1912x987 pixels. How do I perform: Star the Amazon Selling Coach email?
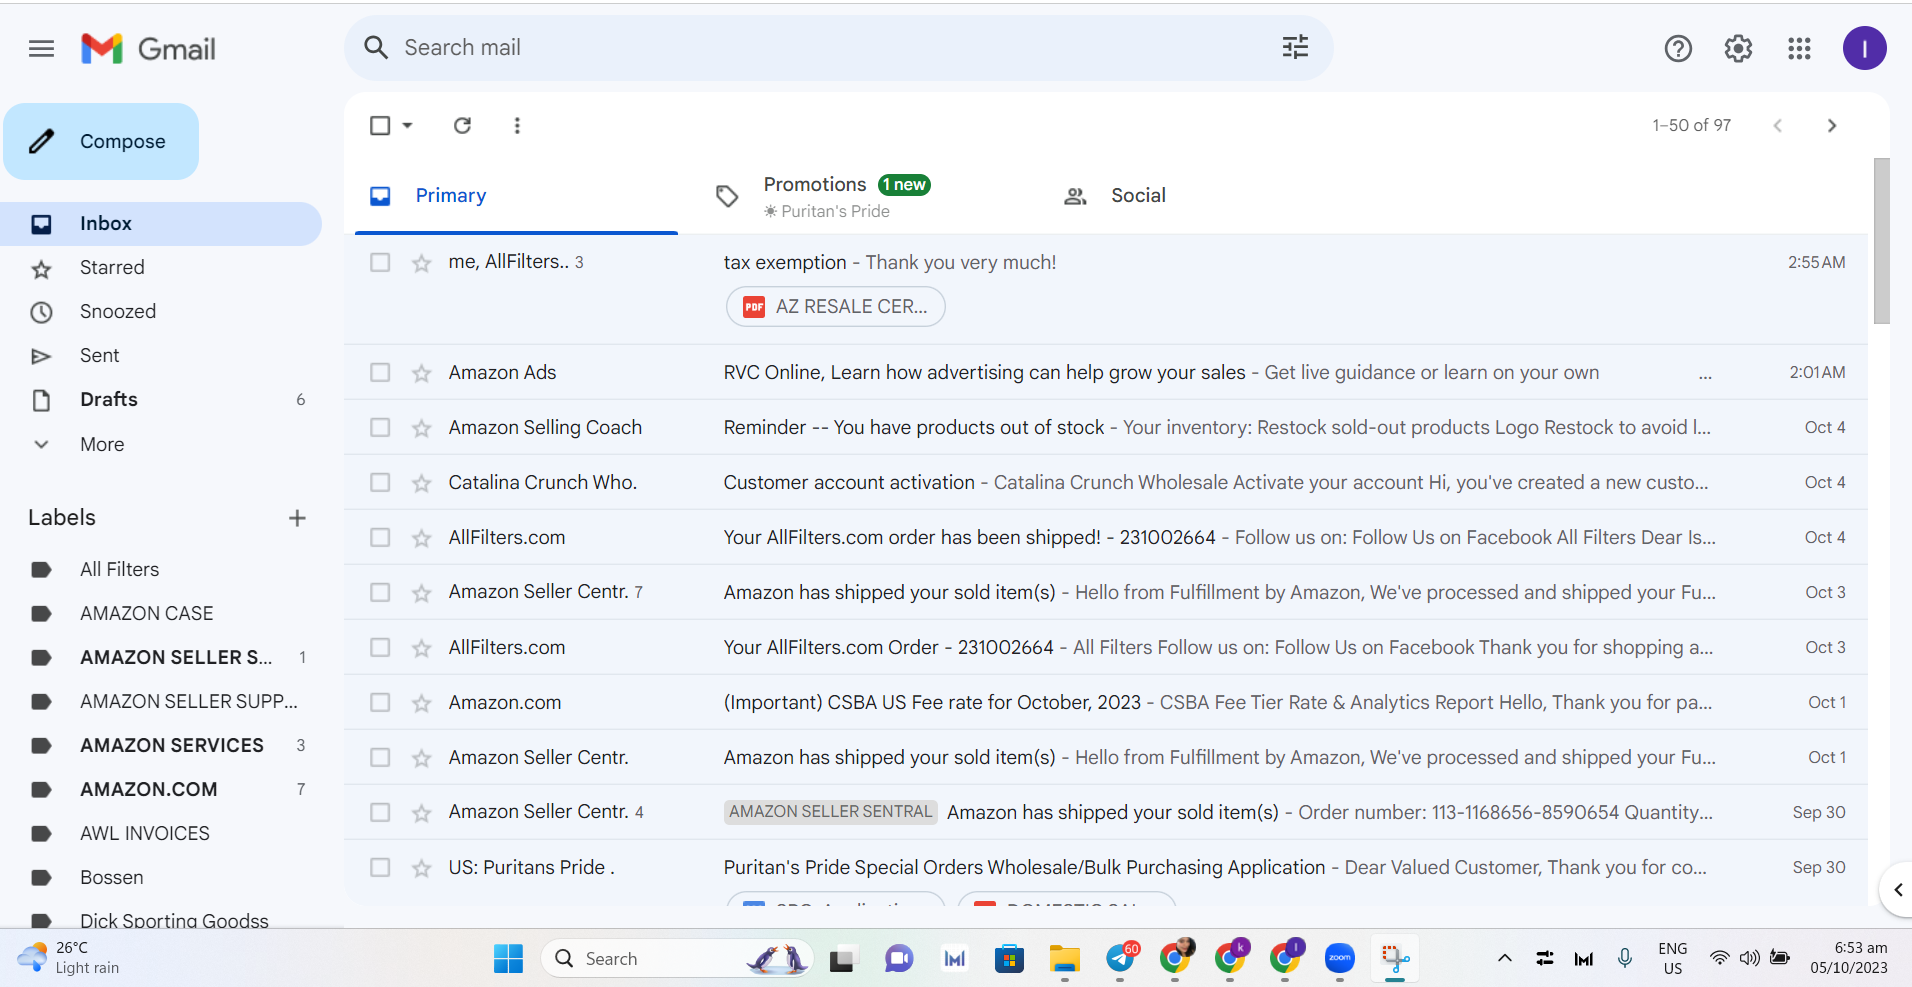pos(422,428)
